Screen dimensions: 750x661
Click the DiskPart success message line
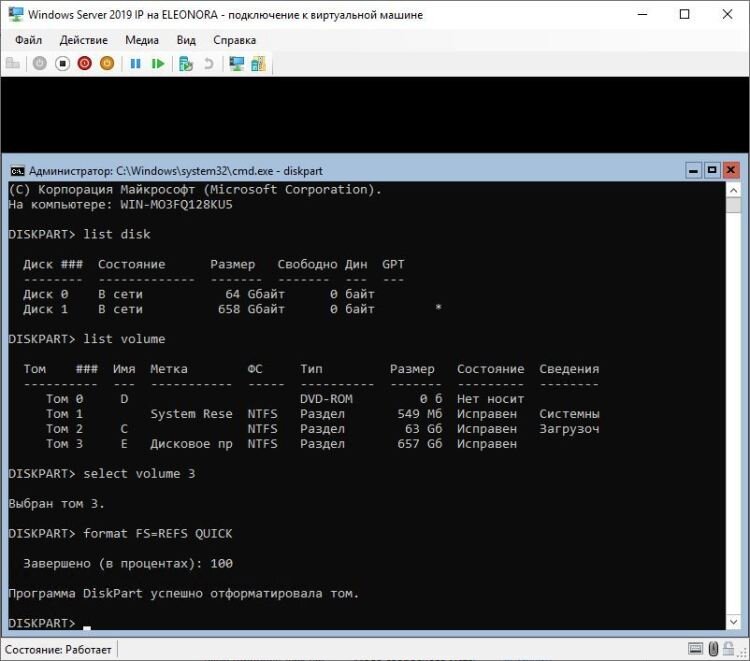(184, 594)
